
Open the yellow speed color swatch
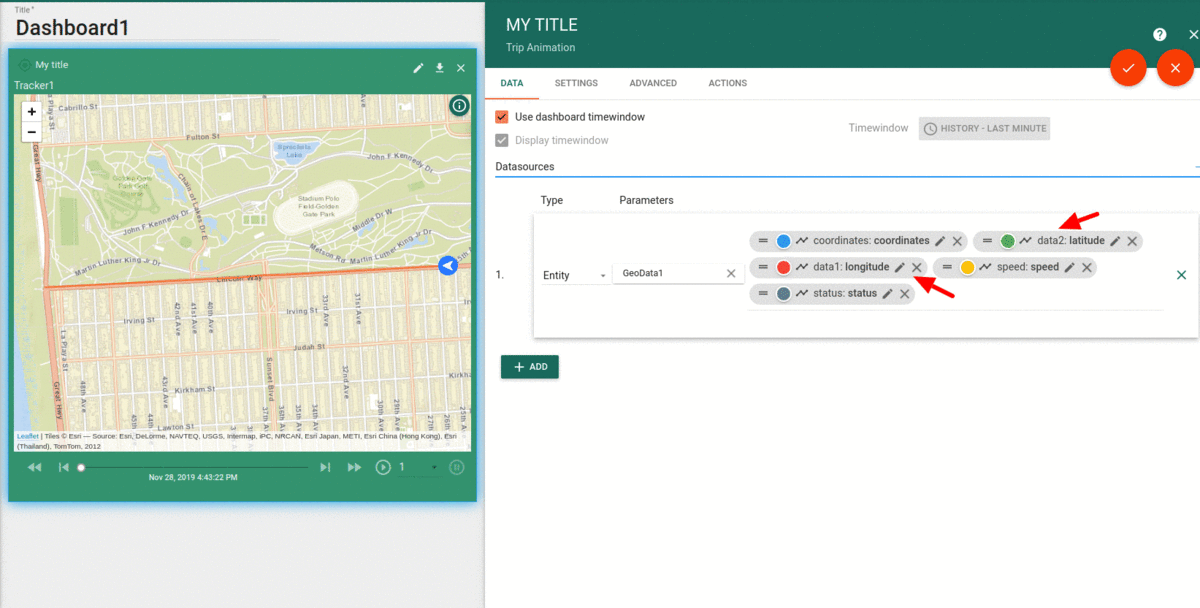pyautogui.click(x=967, y=267)
